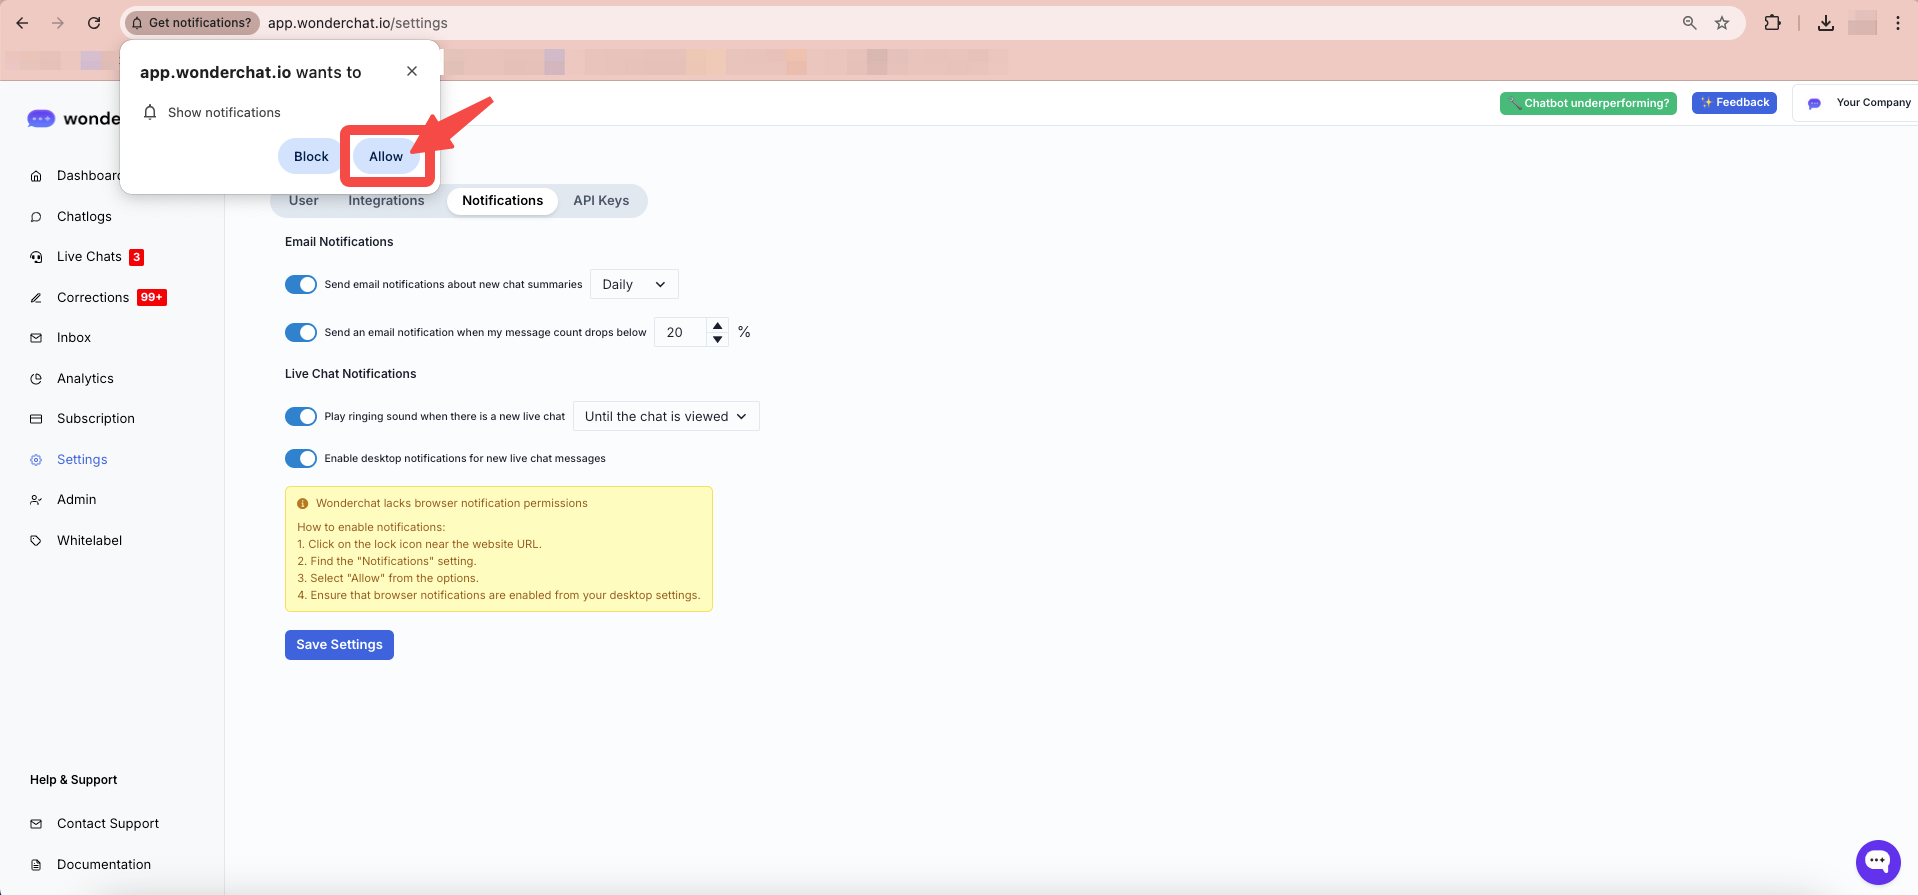
Task: Open the Daily frequency dropdown
Action: click(x=634, y=285)
